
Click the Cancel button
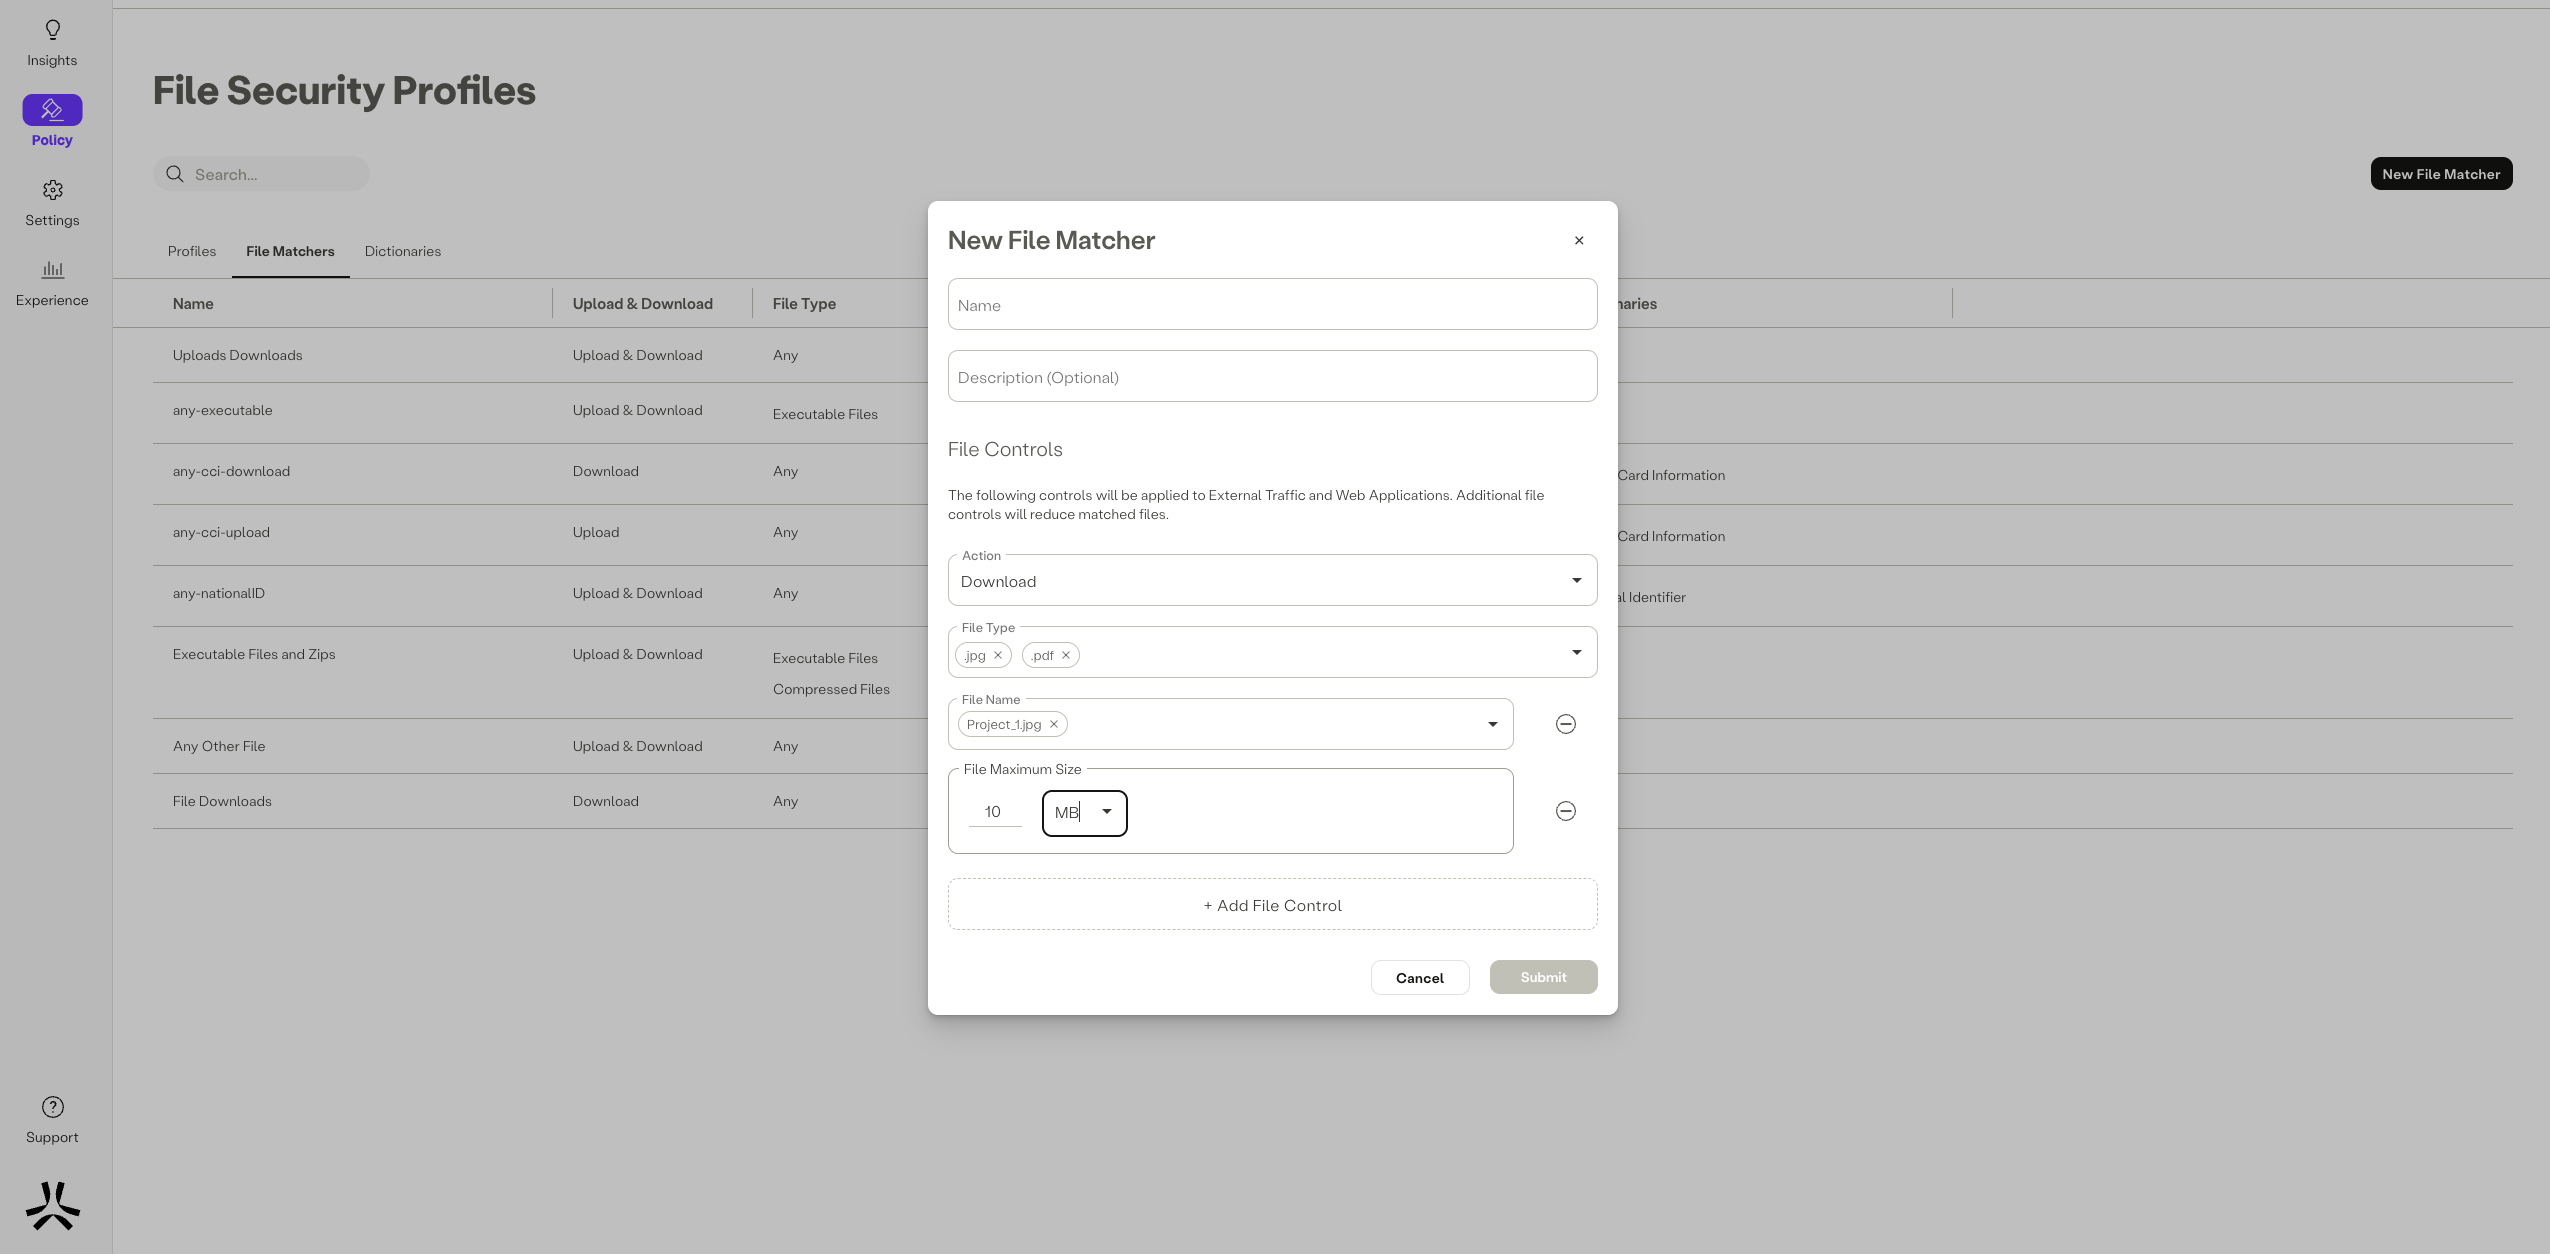pos(1419,978)
